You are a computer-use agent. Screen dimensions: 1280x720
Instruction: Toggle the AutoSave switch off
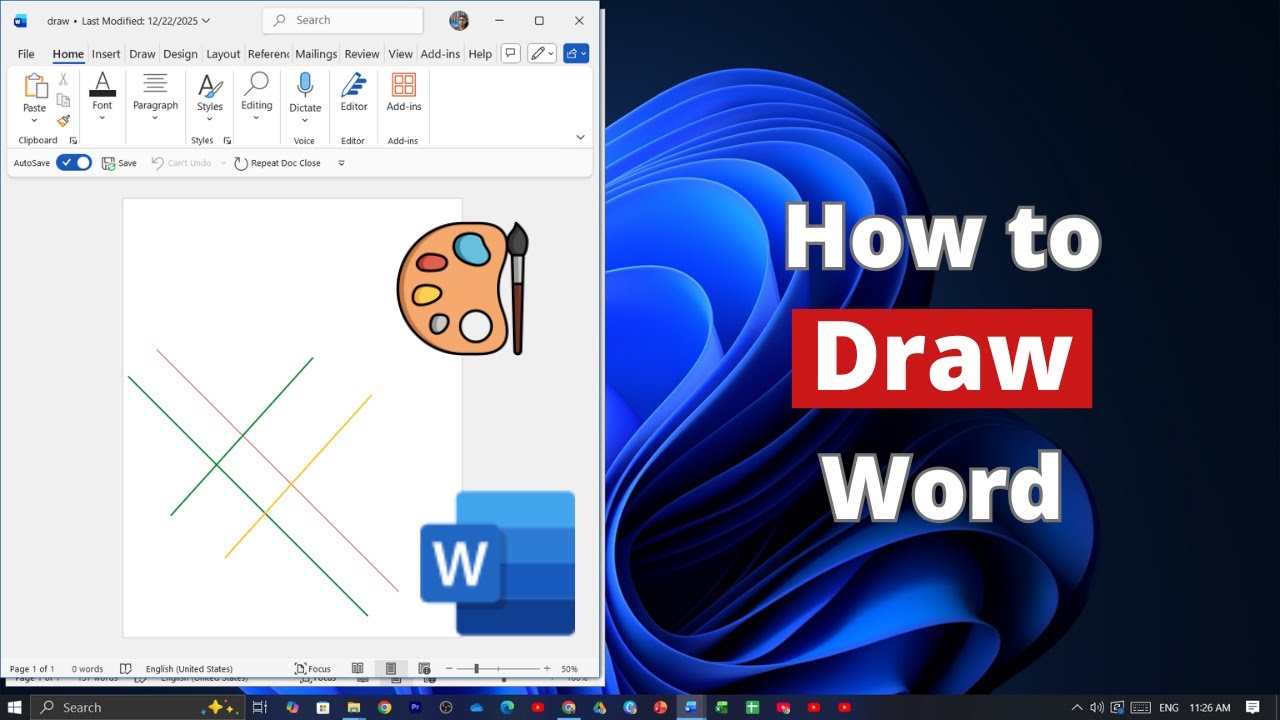tap(73, 163)
